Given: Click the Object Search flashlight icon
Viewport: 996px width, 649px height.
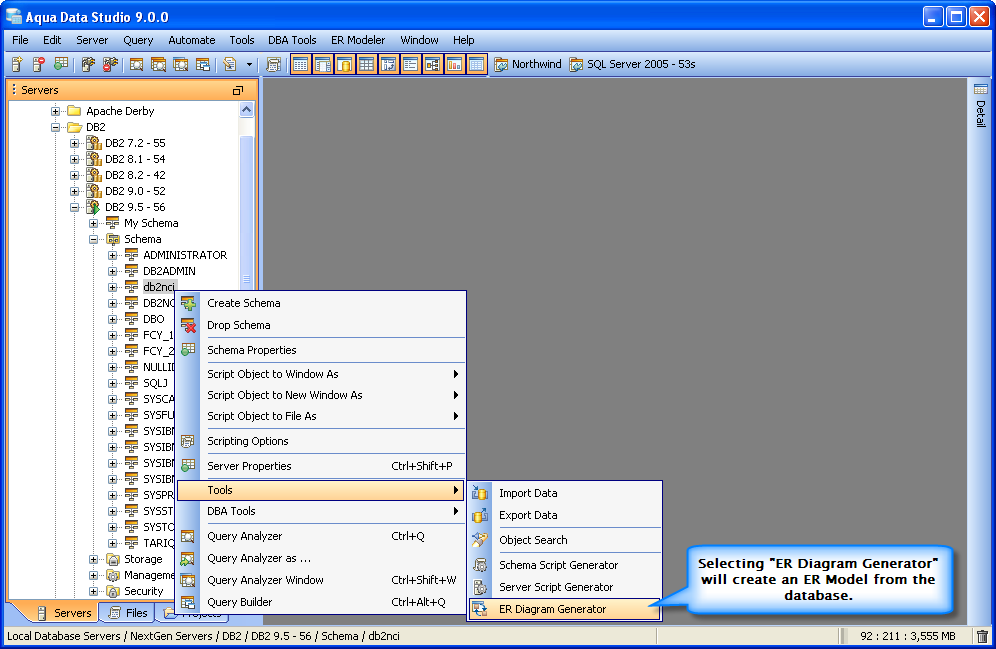Looking at the screenshot, I should click(480, 540).
